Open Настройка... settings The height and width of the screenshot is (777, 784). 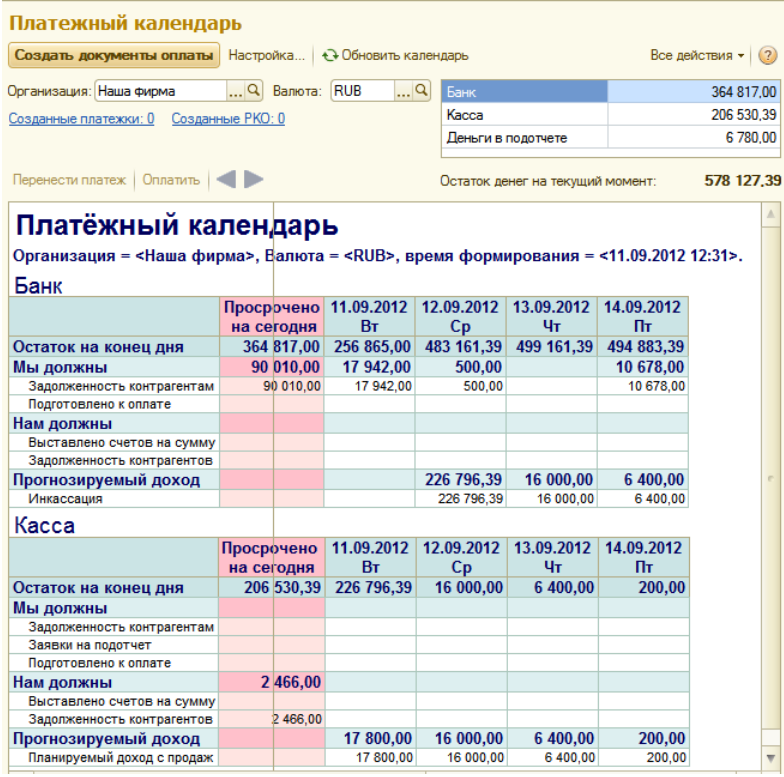[x=266, y=55]
